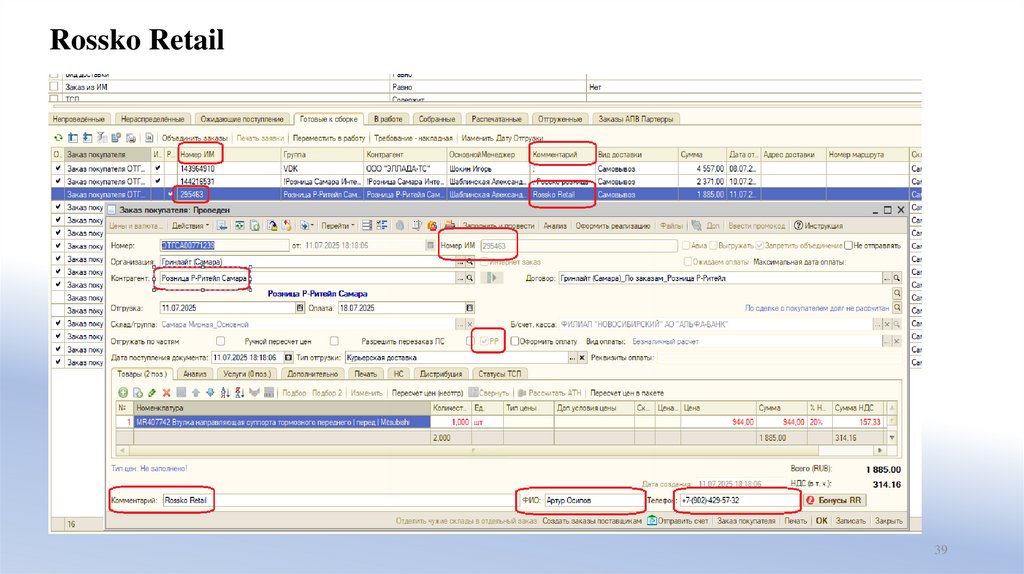Click the green arrow icon next to the Контрагент field

(492, 278)
